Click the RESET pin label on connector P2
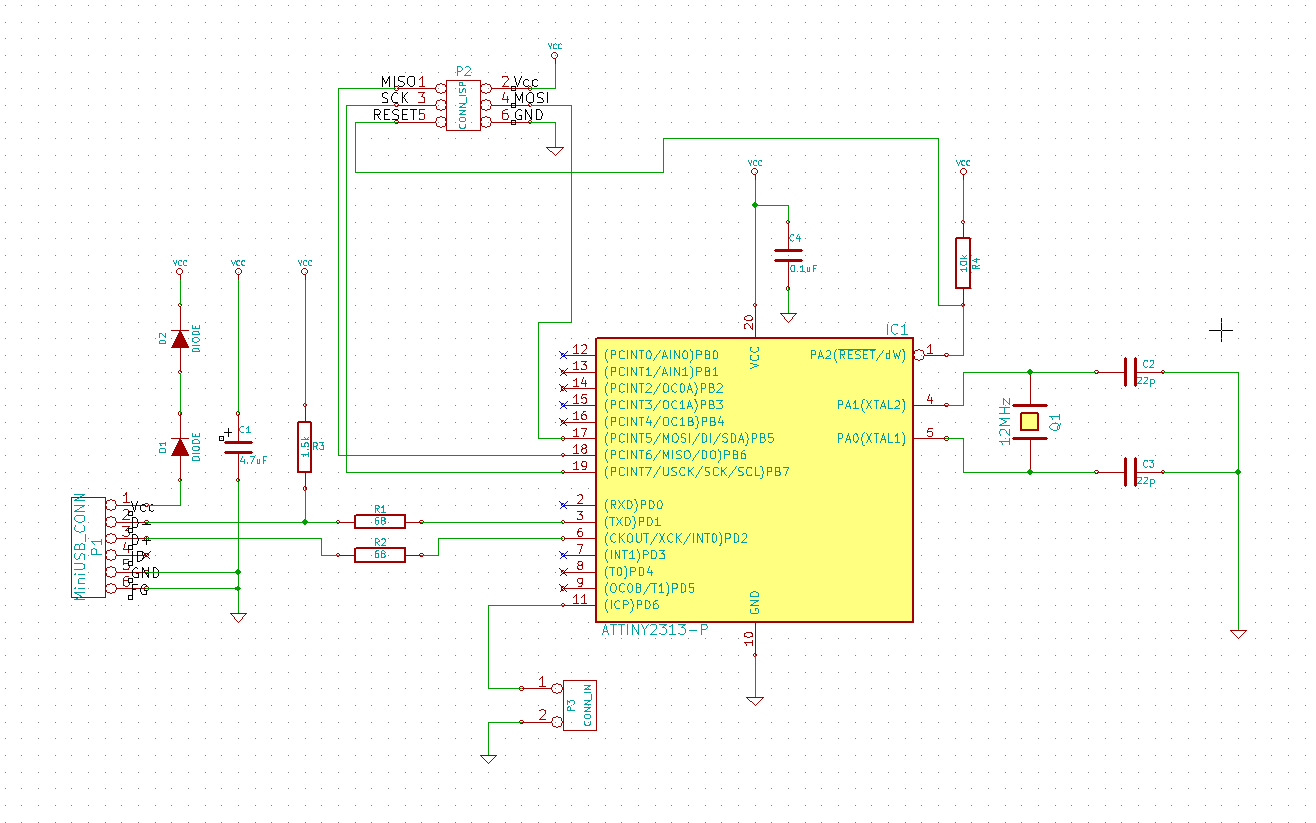Image resolution: width=1316 pixels, height=823 pixels. click(x=394, y=115)
